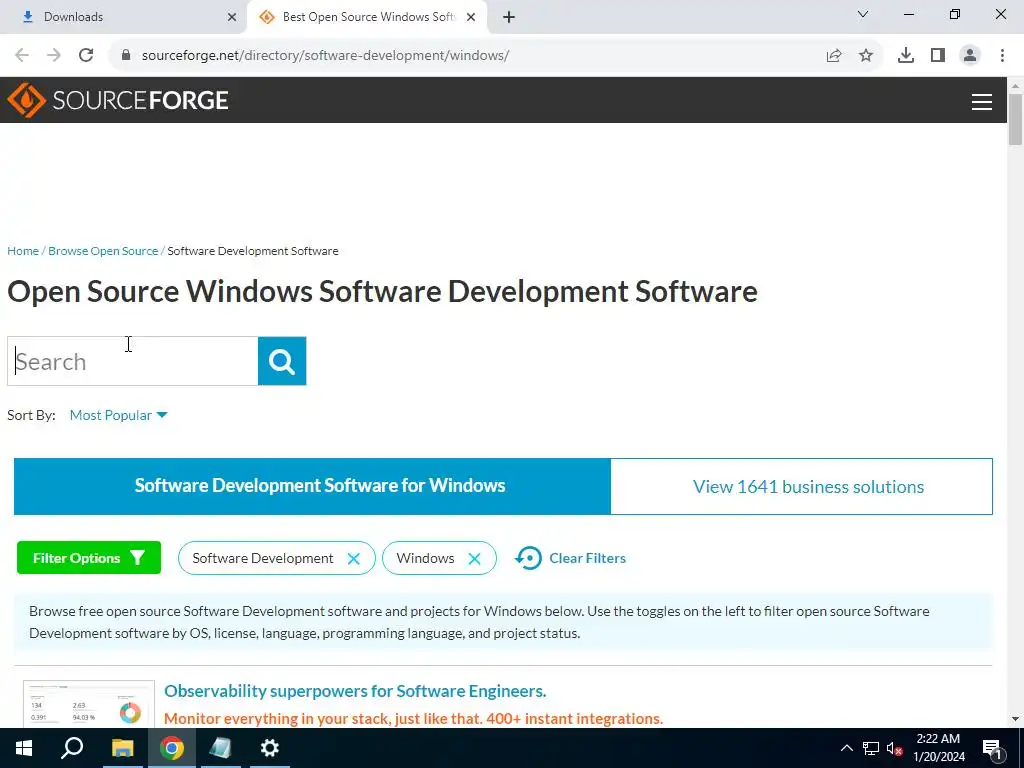Click scrollbar down arrow
The height and width of the screenshot is (768, 1024).
click(1015, 719)
